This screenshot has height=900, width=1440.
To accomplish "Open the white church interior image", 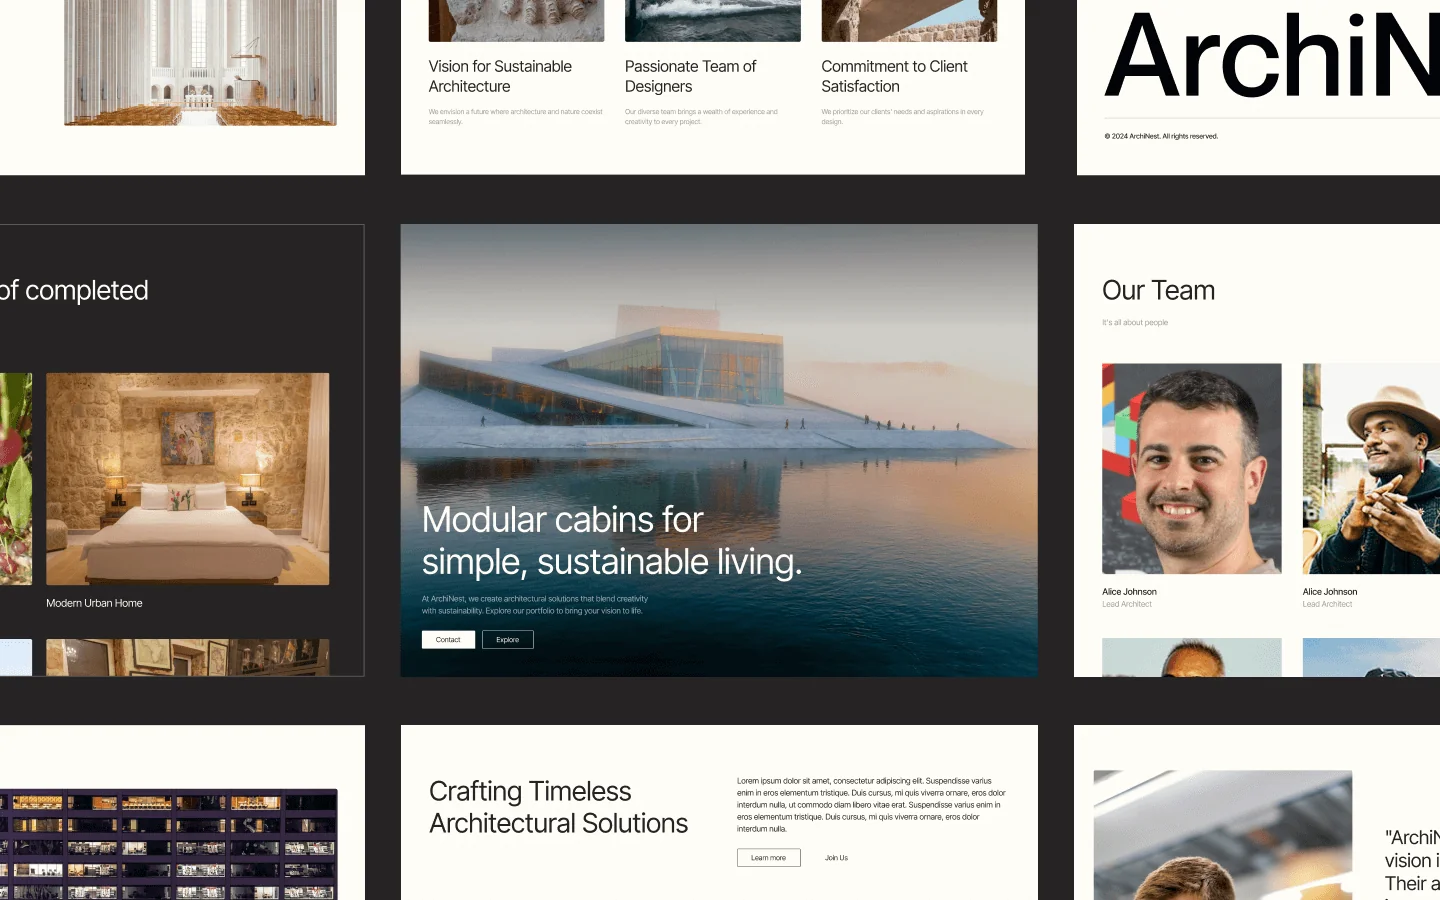I will pos(200,62).
